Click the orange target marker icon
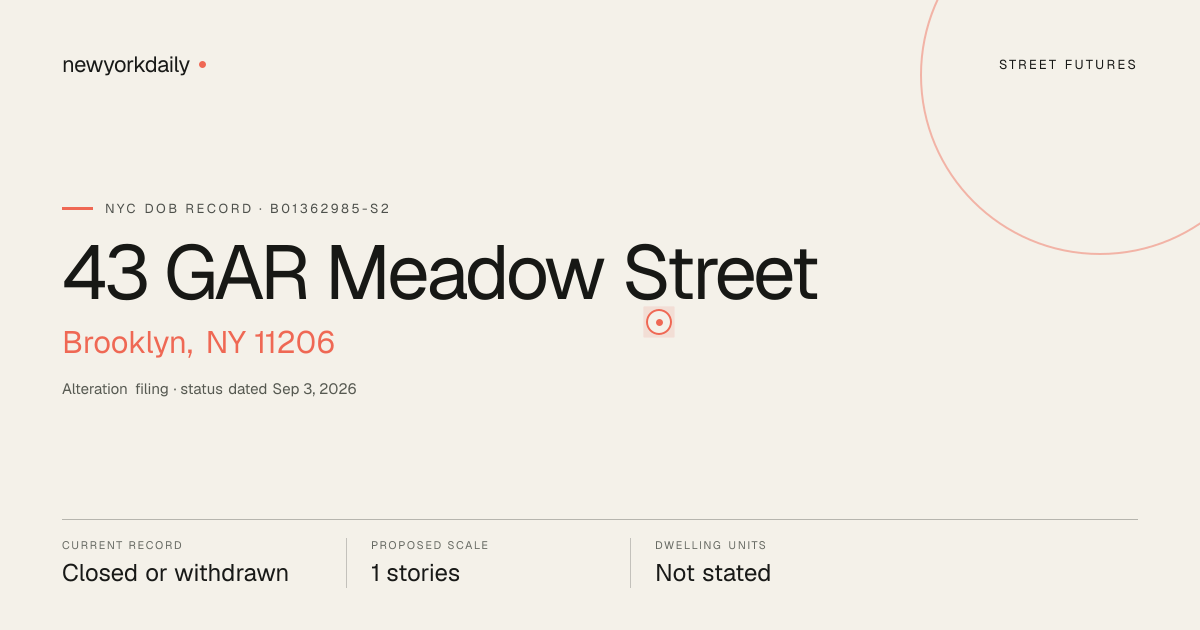The height and width of the screenshot is (630, 1200). pos(659,322)
